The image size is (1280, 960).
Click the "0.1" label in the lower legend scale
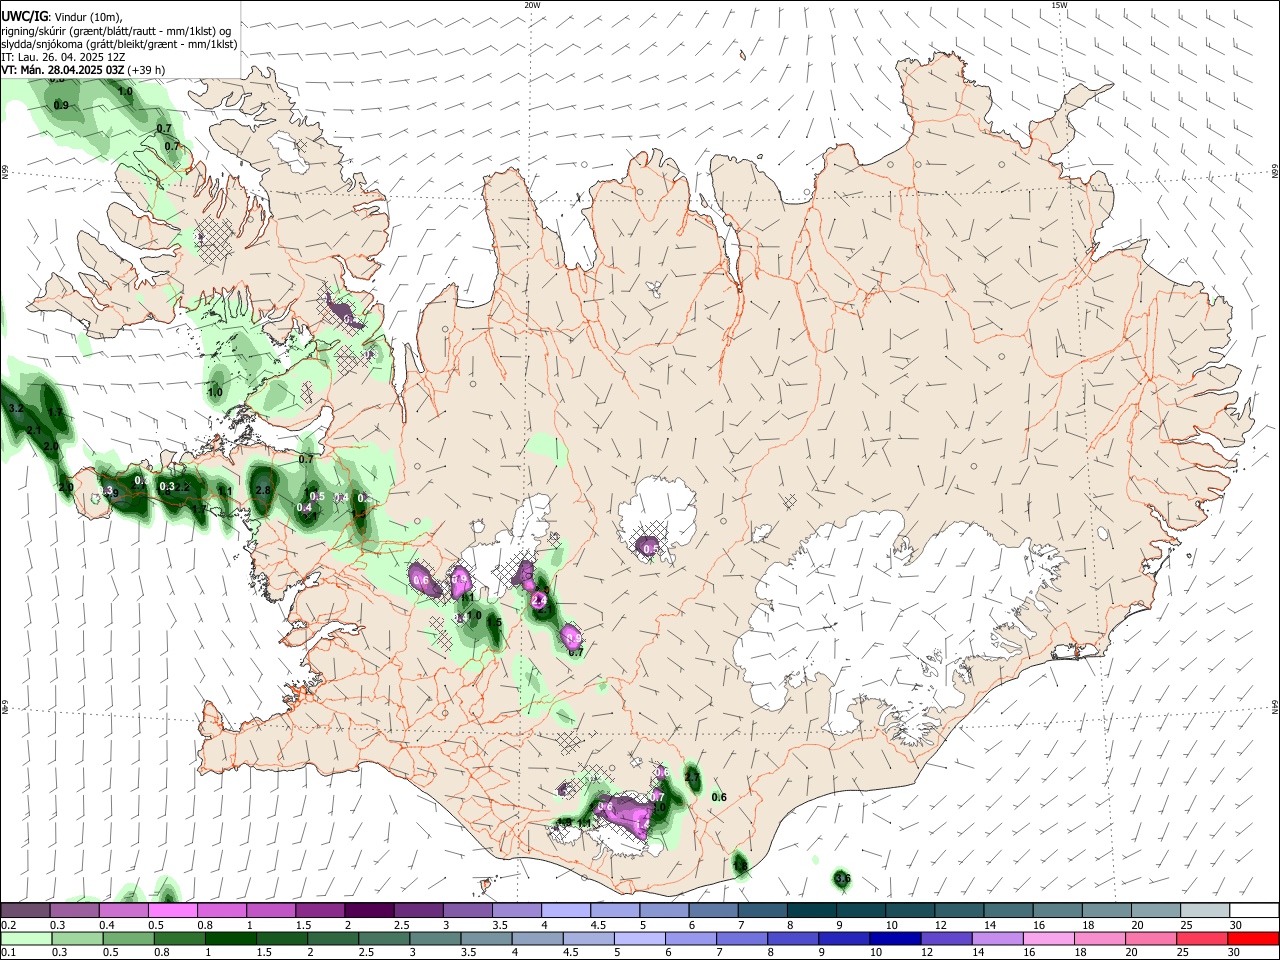tap(8, 953)
